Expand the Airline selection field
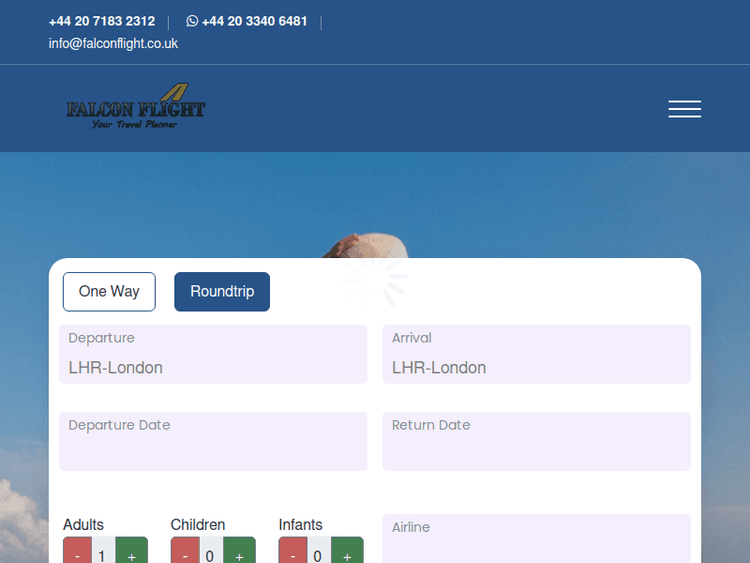750x563 pixels. point(536,540)
